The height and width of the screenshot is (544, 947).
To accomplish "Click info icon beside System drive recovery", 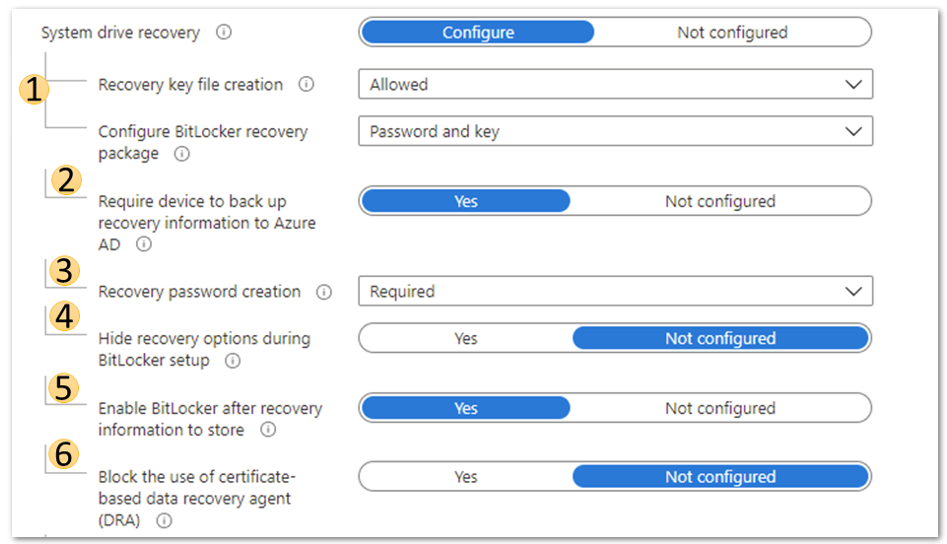I will pos(223,32).
